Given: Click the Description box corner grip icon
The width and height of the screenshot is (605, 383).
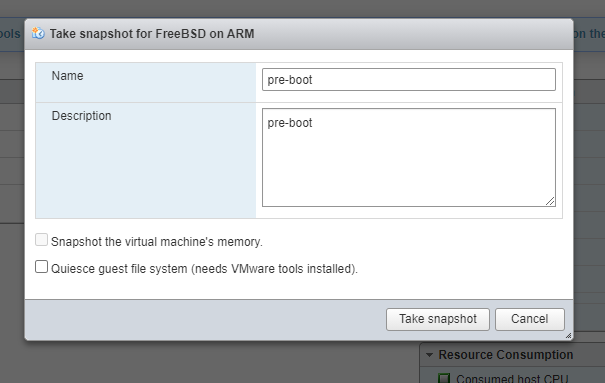Looking at the screenshot, I should [x=550, y=201].
